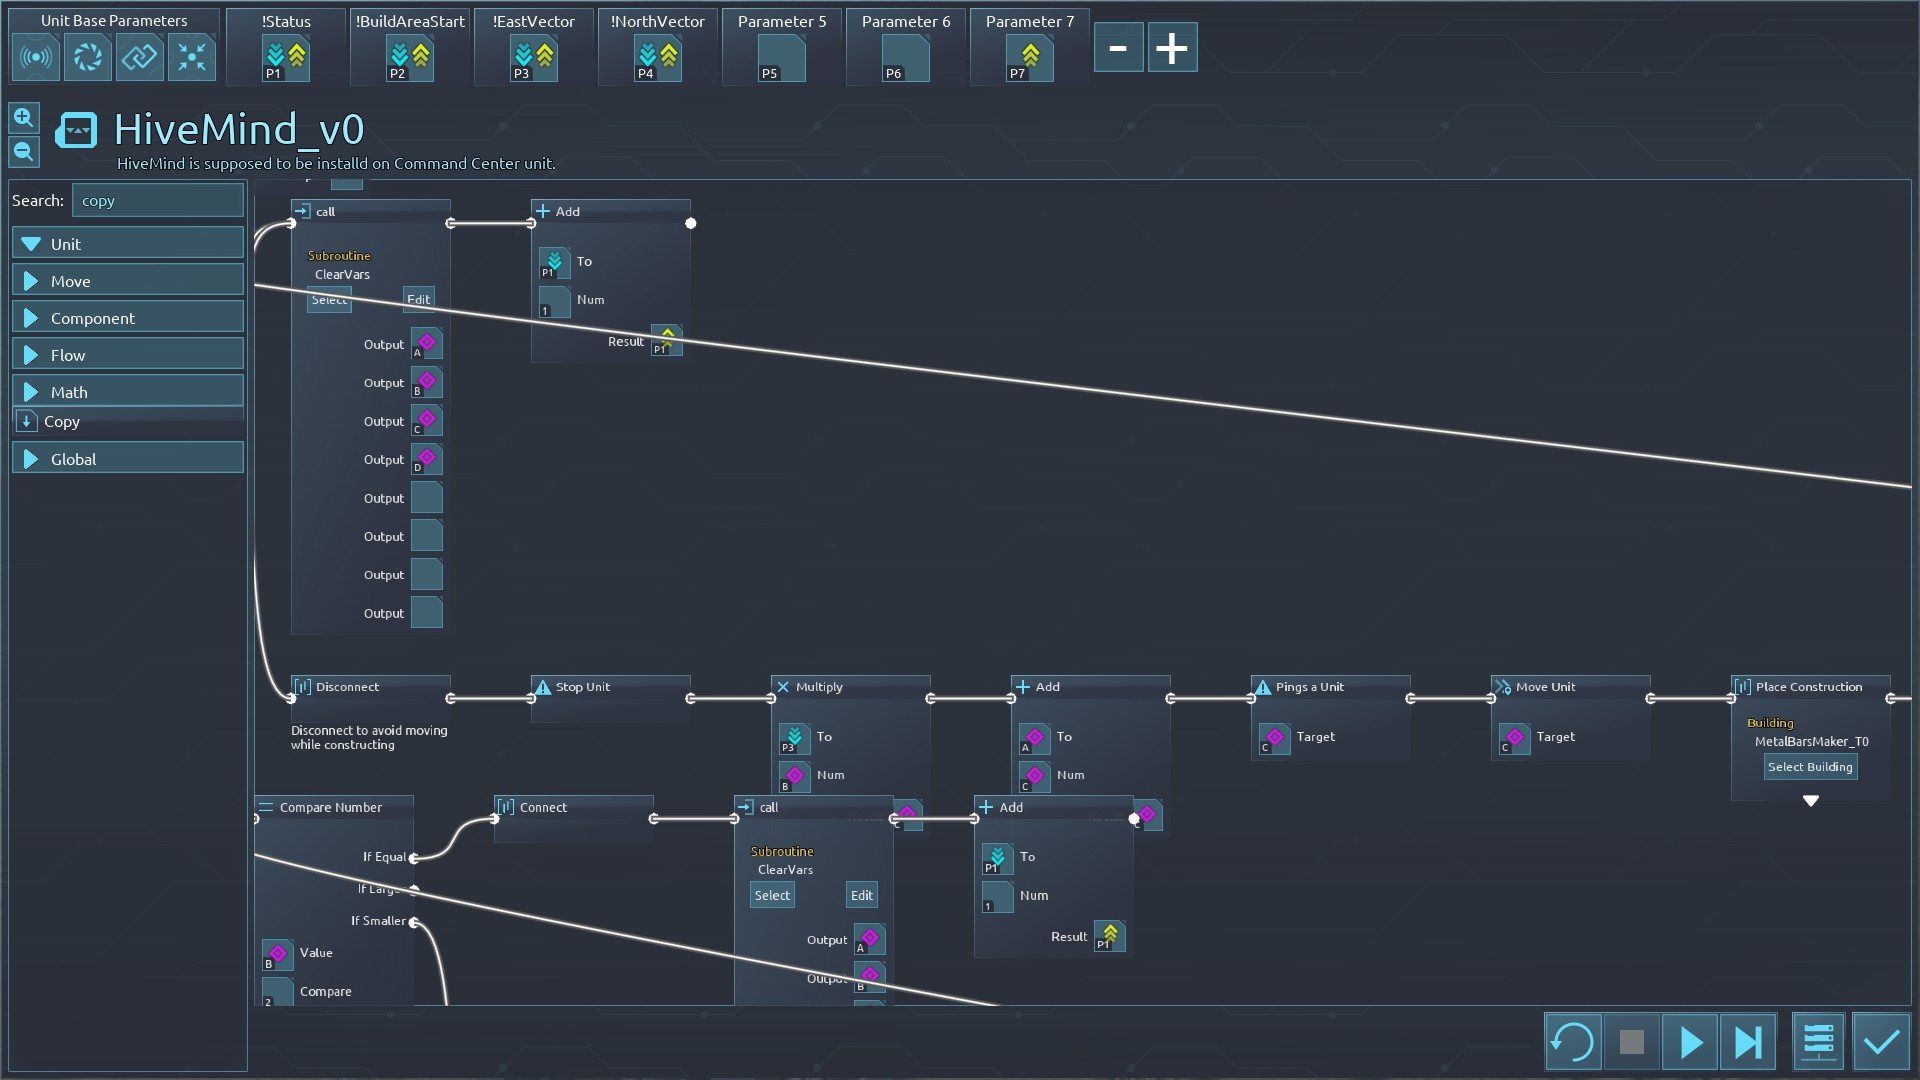The image size is (1920, 1080).
Task: Click the zoom in magnifier icon
Action: pos(24,118)
